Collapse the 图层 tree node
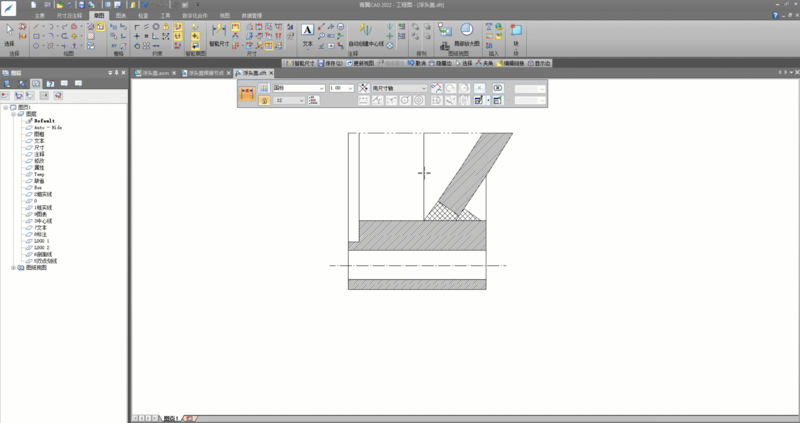Viewport: 800px width, 423px height. [x=13, y=114]
